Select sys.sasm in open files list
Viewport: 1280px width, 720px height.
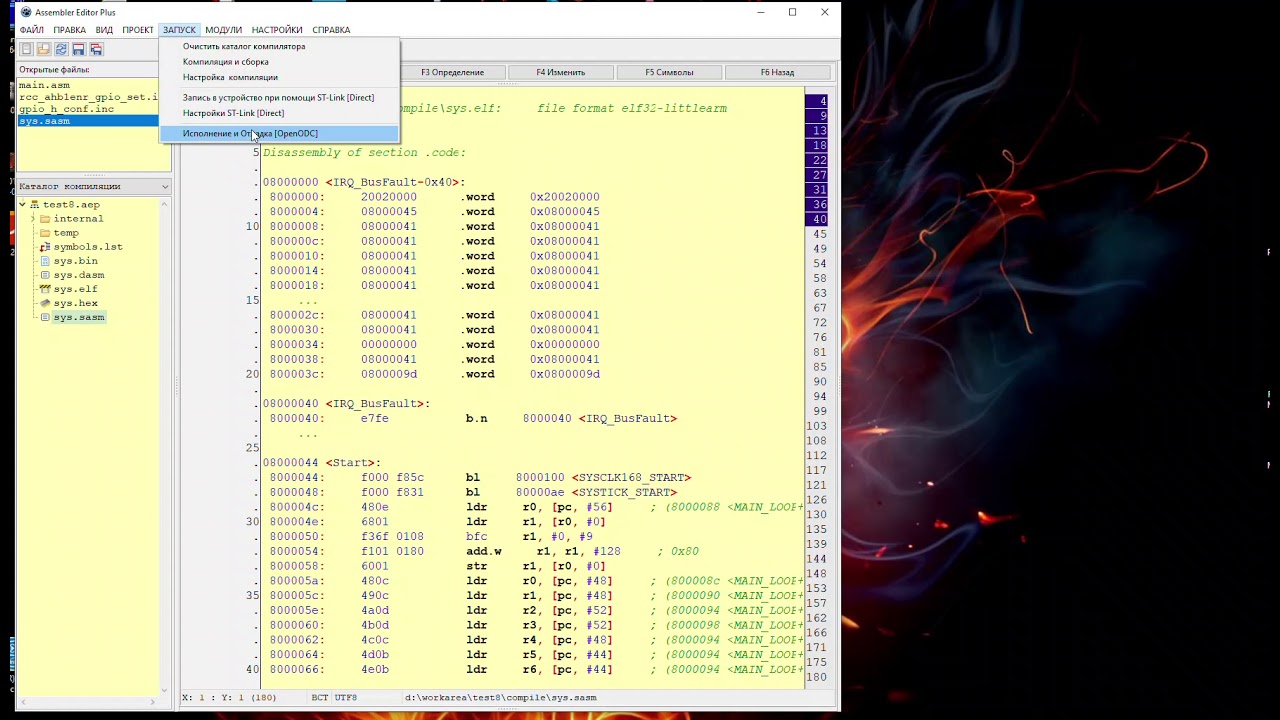coord(88,120)
